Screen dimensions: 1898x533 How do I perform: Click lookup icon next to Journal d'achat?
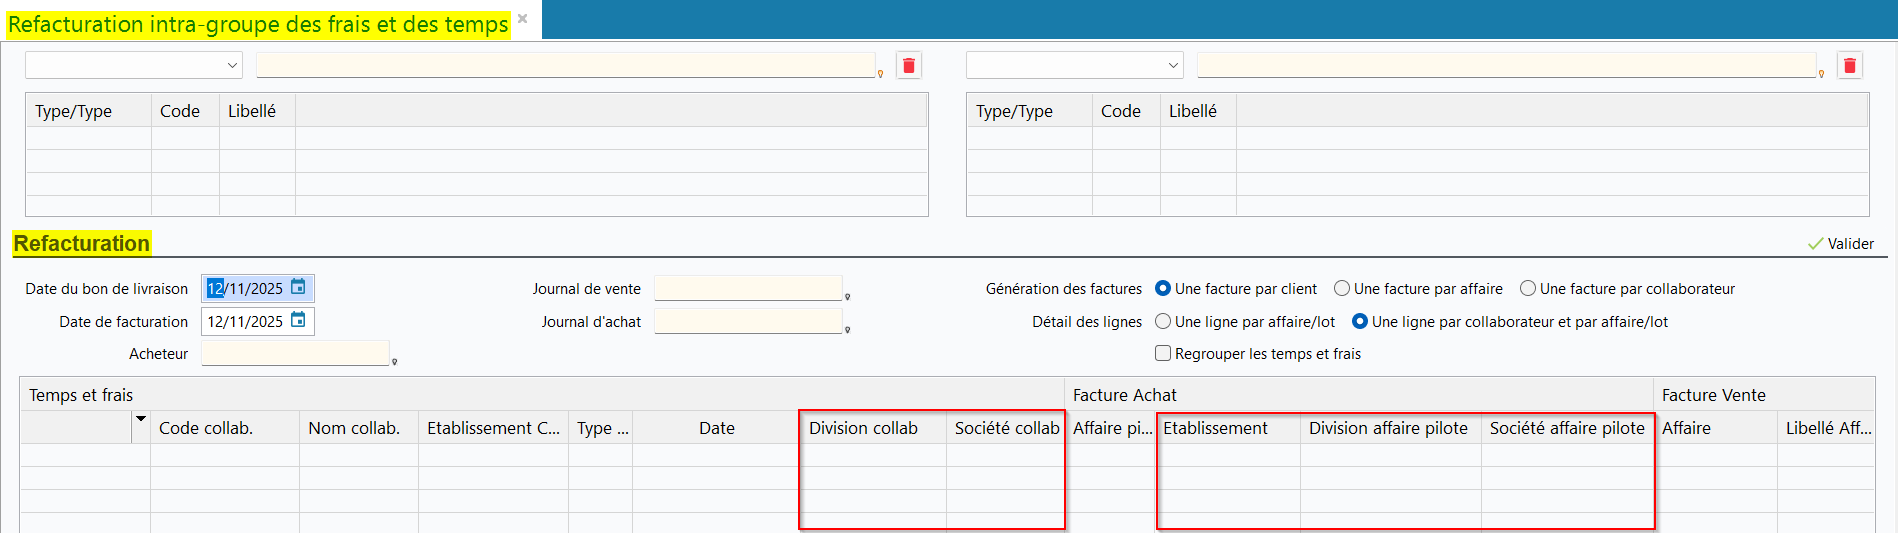pyautogui.click(x=847, y=330)
